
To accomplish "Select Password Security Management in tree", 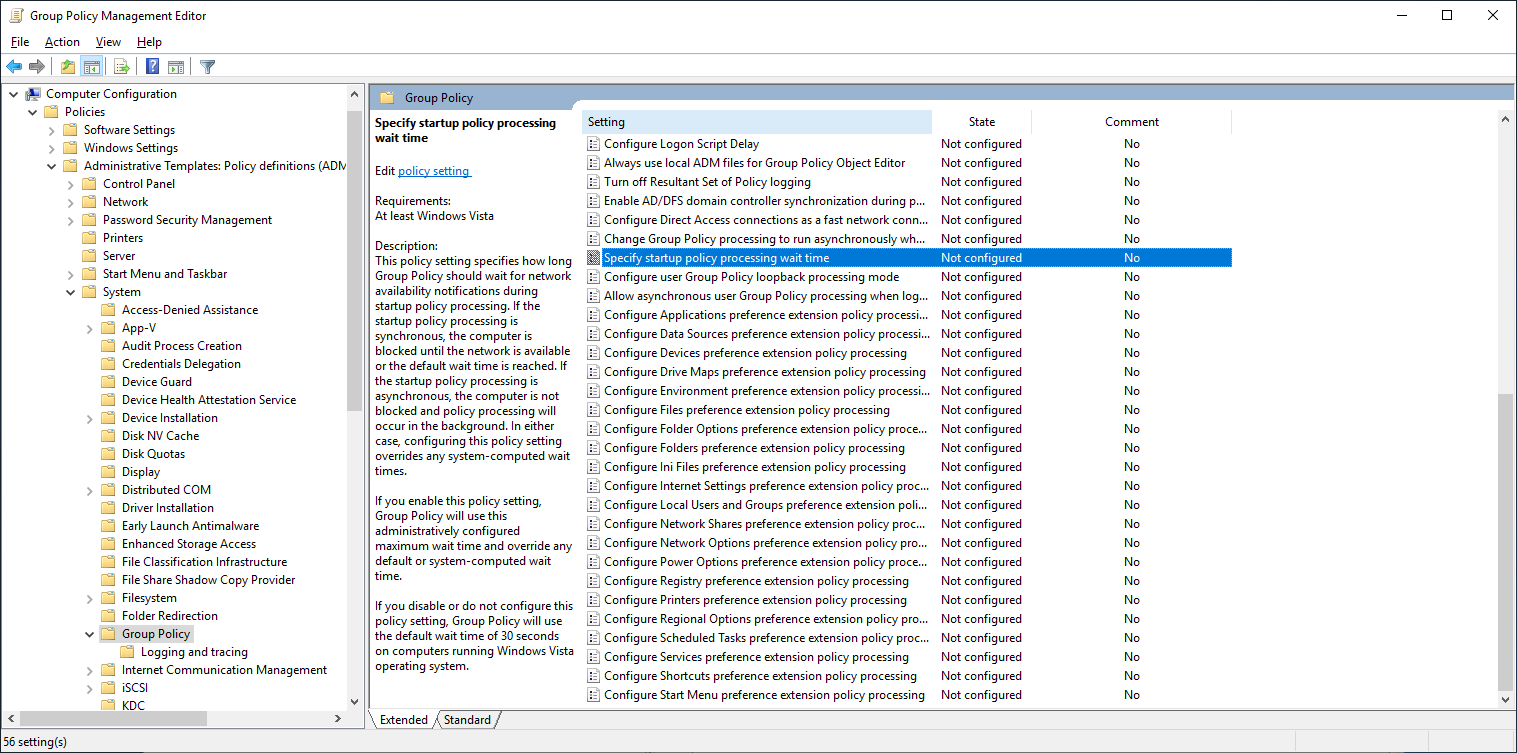I will coord(187,220).
